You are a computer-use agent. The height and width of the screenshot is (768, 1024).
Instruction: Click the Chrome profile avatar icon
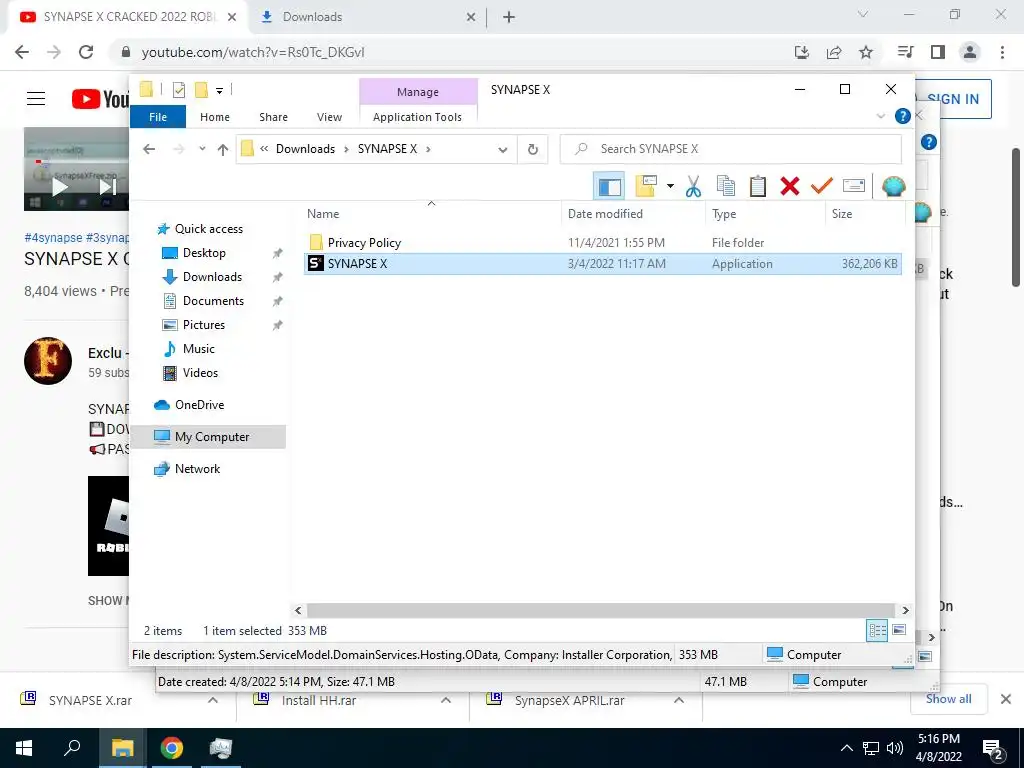[x=970, y=52]
